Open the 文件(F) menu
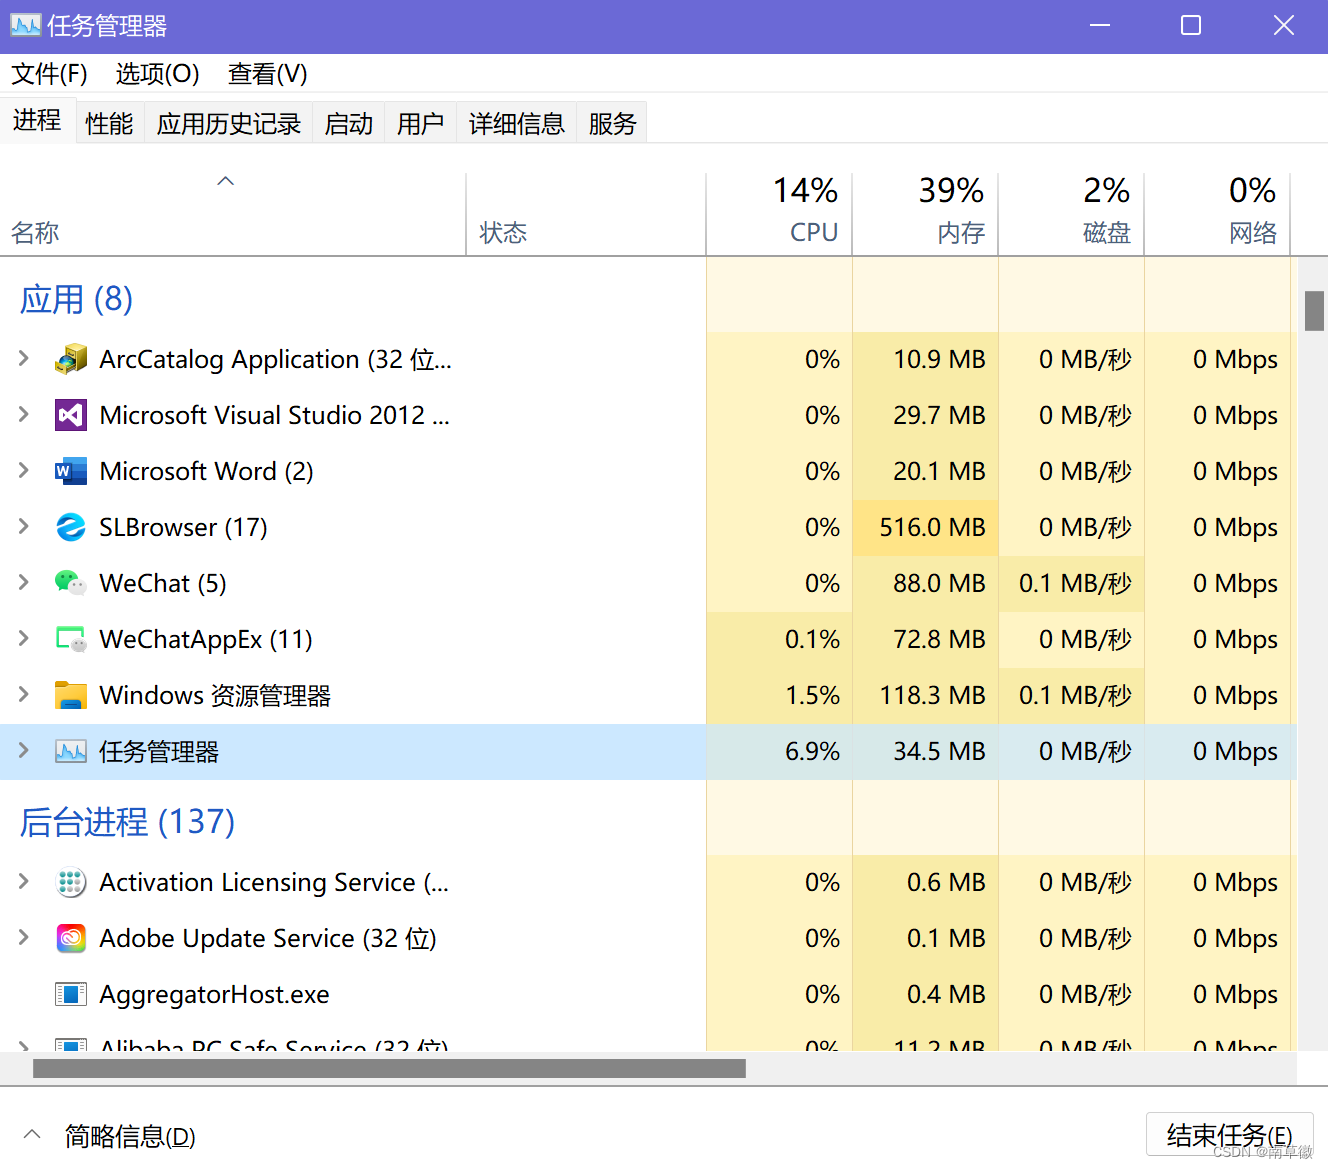1328x1169 pixels. 50,74
